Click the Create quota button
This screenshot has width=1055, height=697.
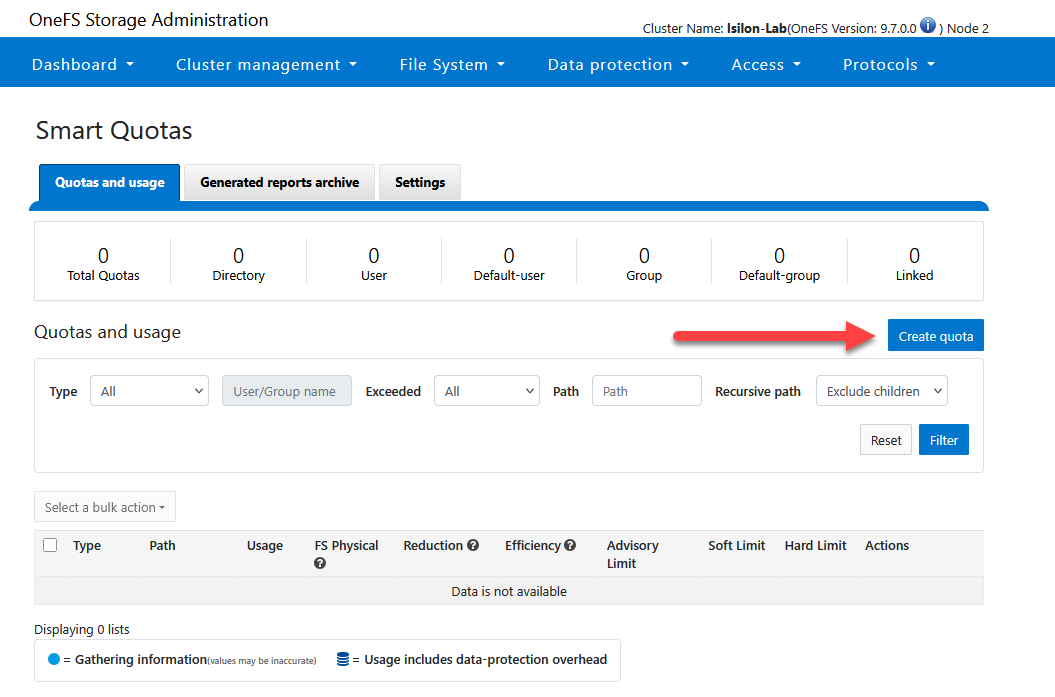pos(935,335)
